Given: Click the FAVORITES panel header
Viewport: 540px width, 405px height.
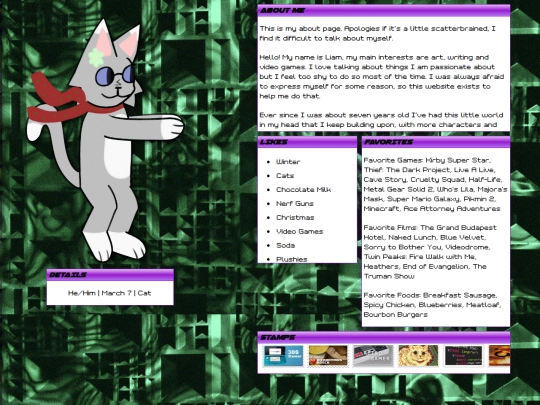Looking at the screenshot, I should coord(436,142).
